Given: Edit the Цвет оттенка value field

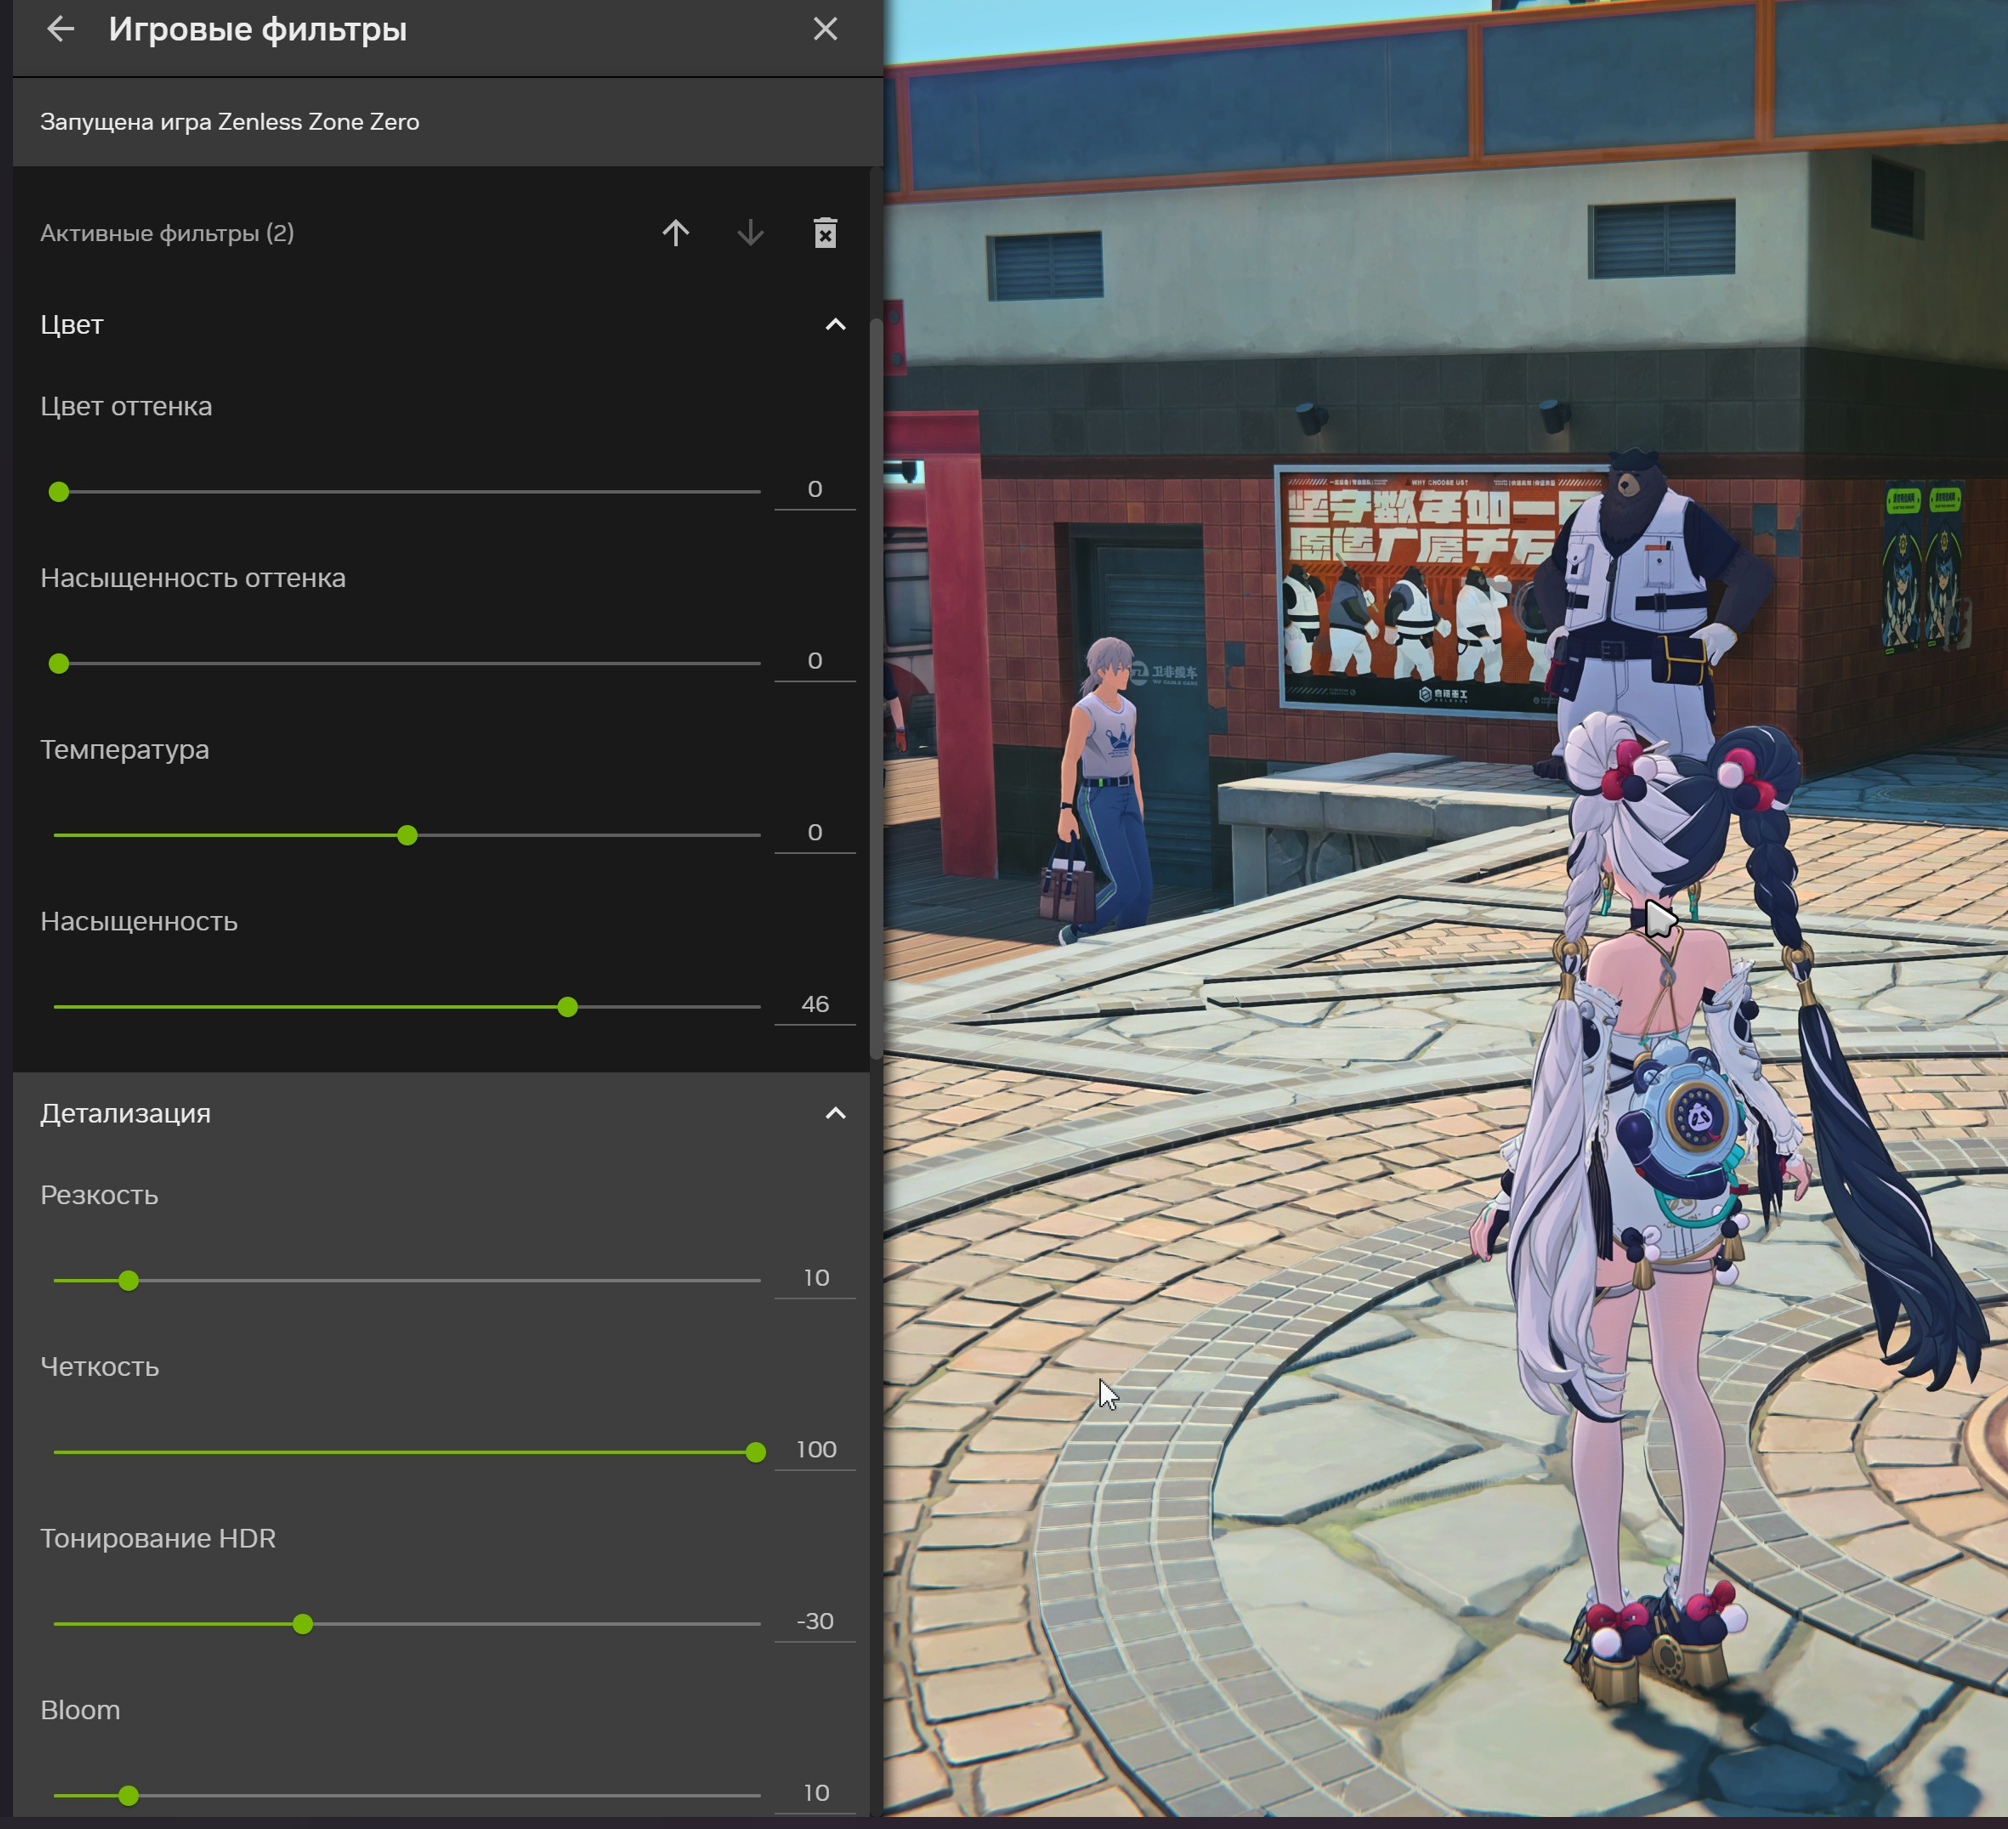Looking at the screenshot, I should (x=815, y=489).
